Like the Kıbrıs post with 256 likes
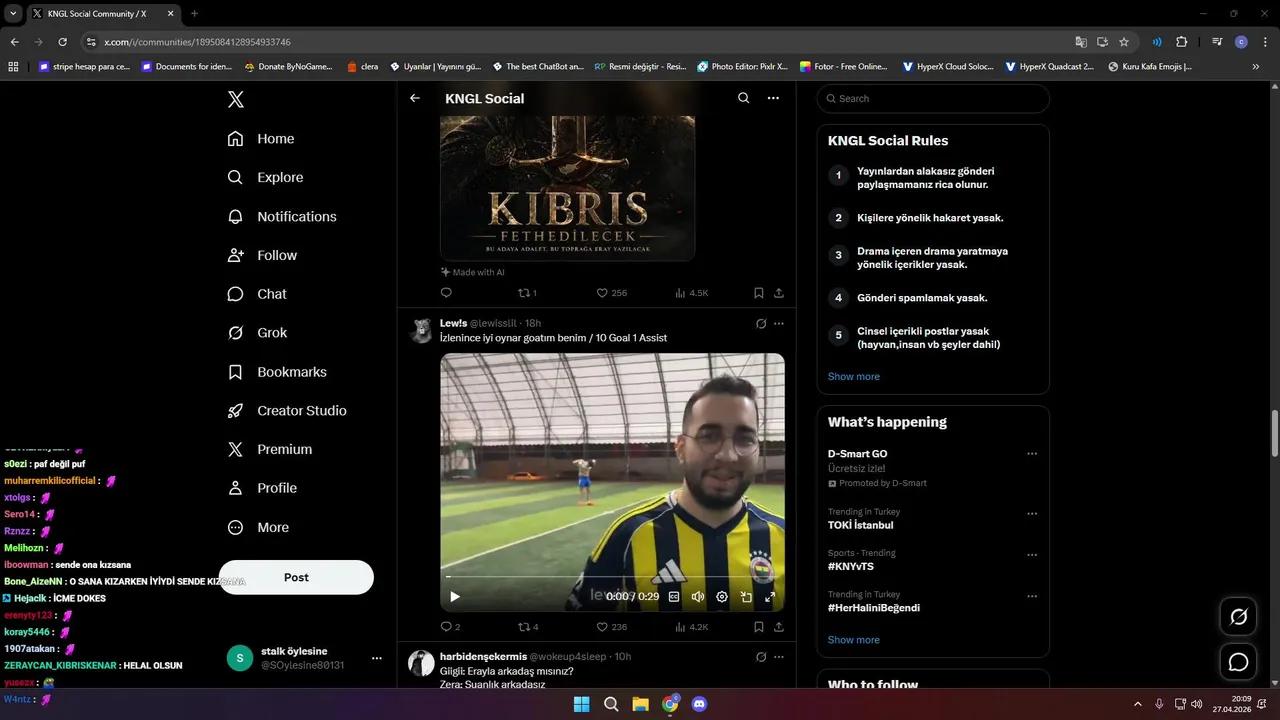The width and height of the screenshot is (1280, 720). click(612, 293)
